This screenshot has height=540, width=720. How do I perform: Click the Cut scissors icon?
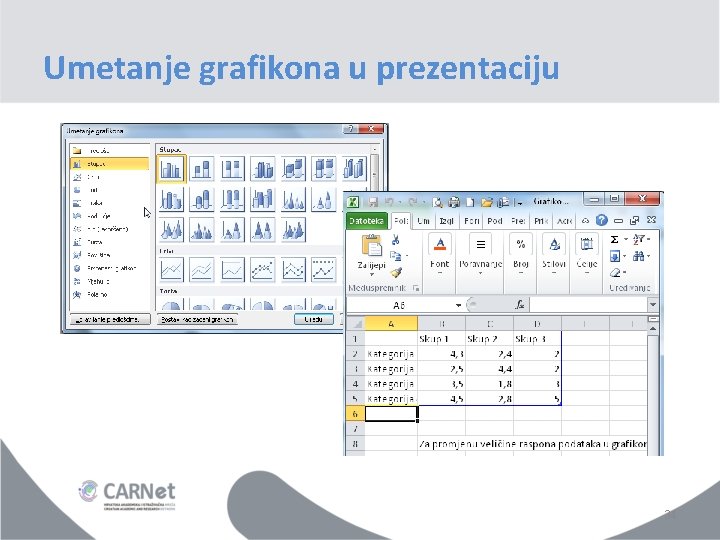click(x=395, y=239)
